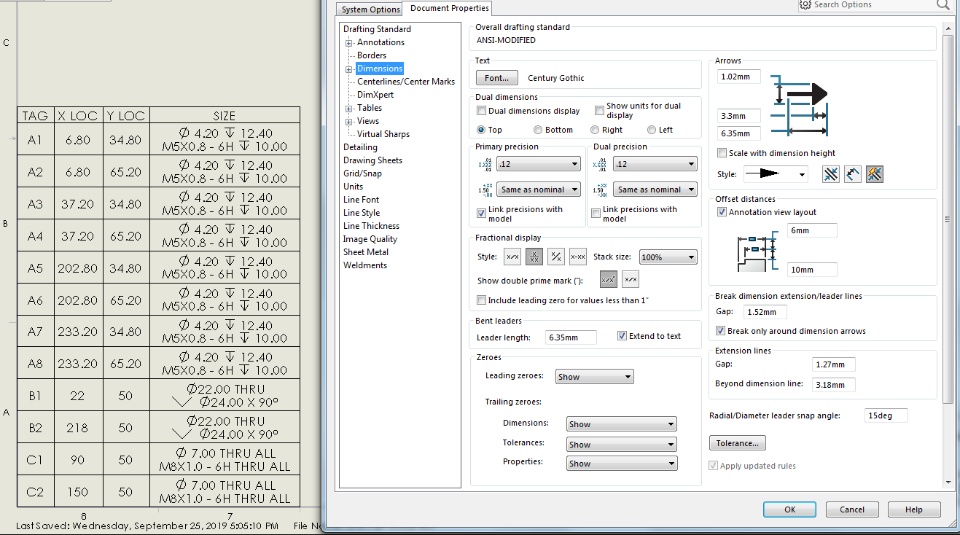Click third arrow placement icon beside Style
960x535 pixels.
(875, 174)
